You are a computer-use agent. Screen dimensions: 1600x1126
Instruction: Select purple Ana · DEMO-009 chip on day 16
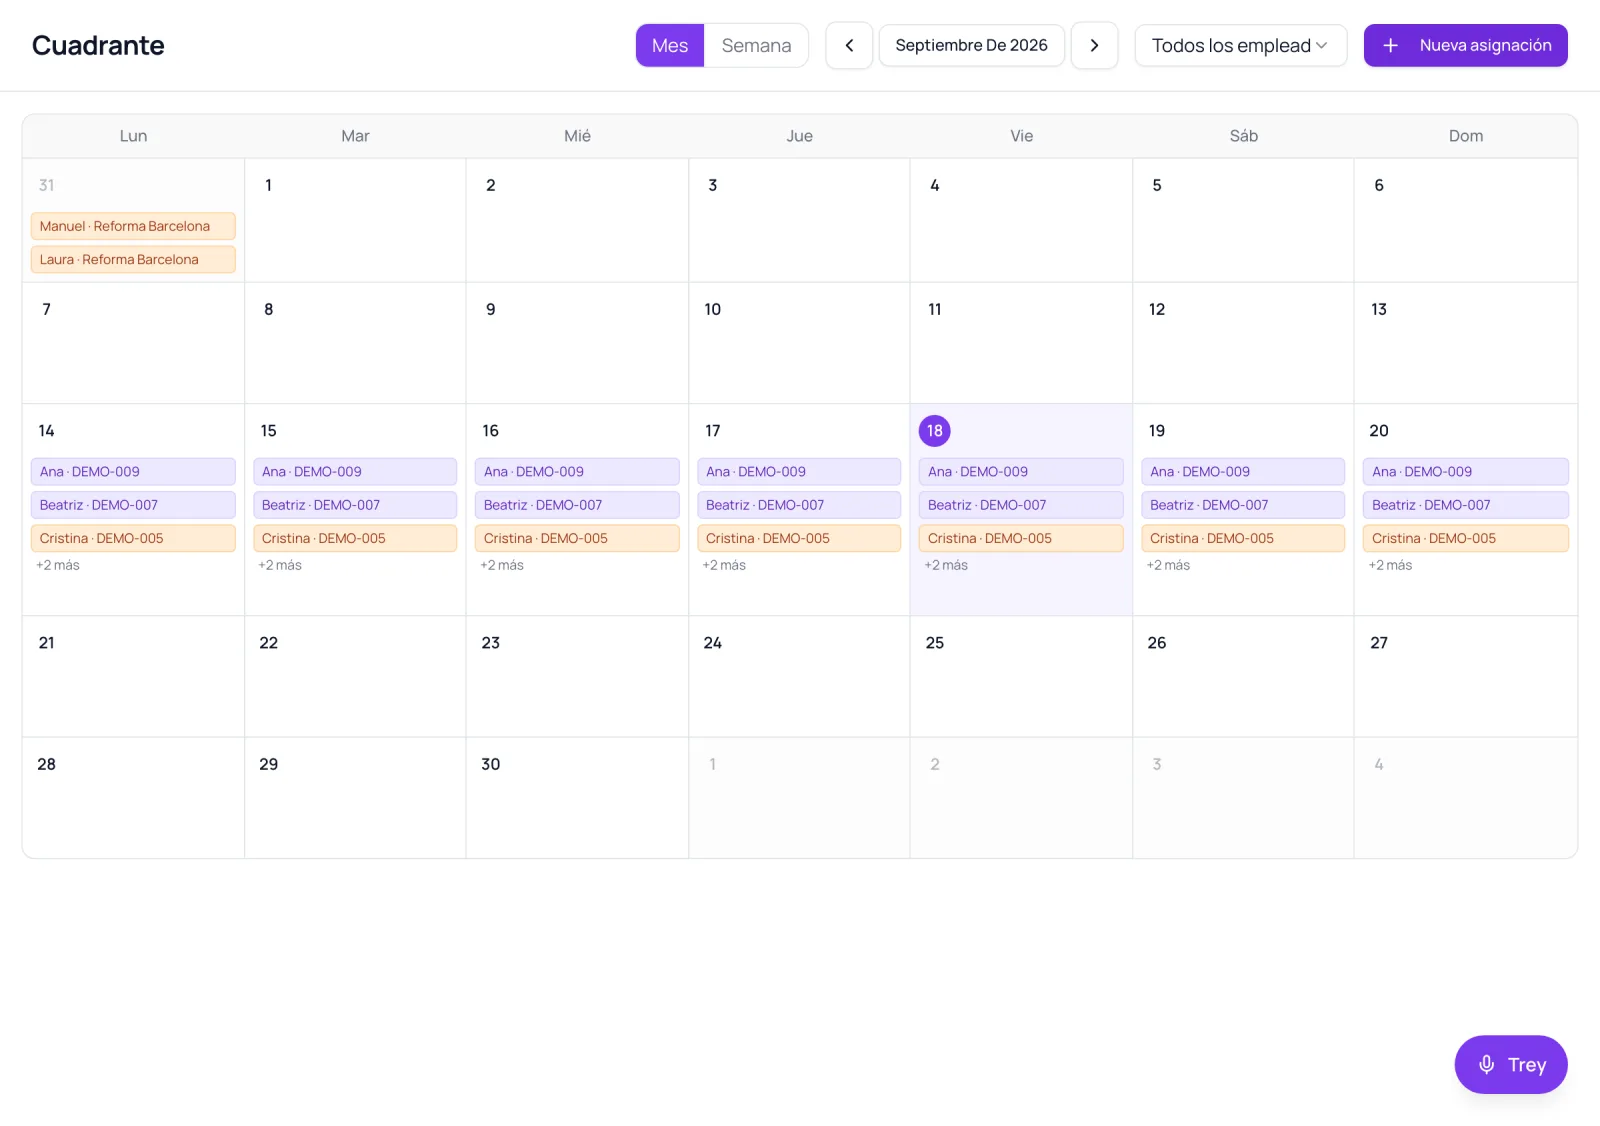577,471
